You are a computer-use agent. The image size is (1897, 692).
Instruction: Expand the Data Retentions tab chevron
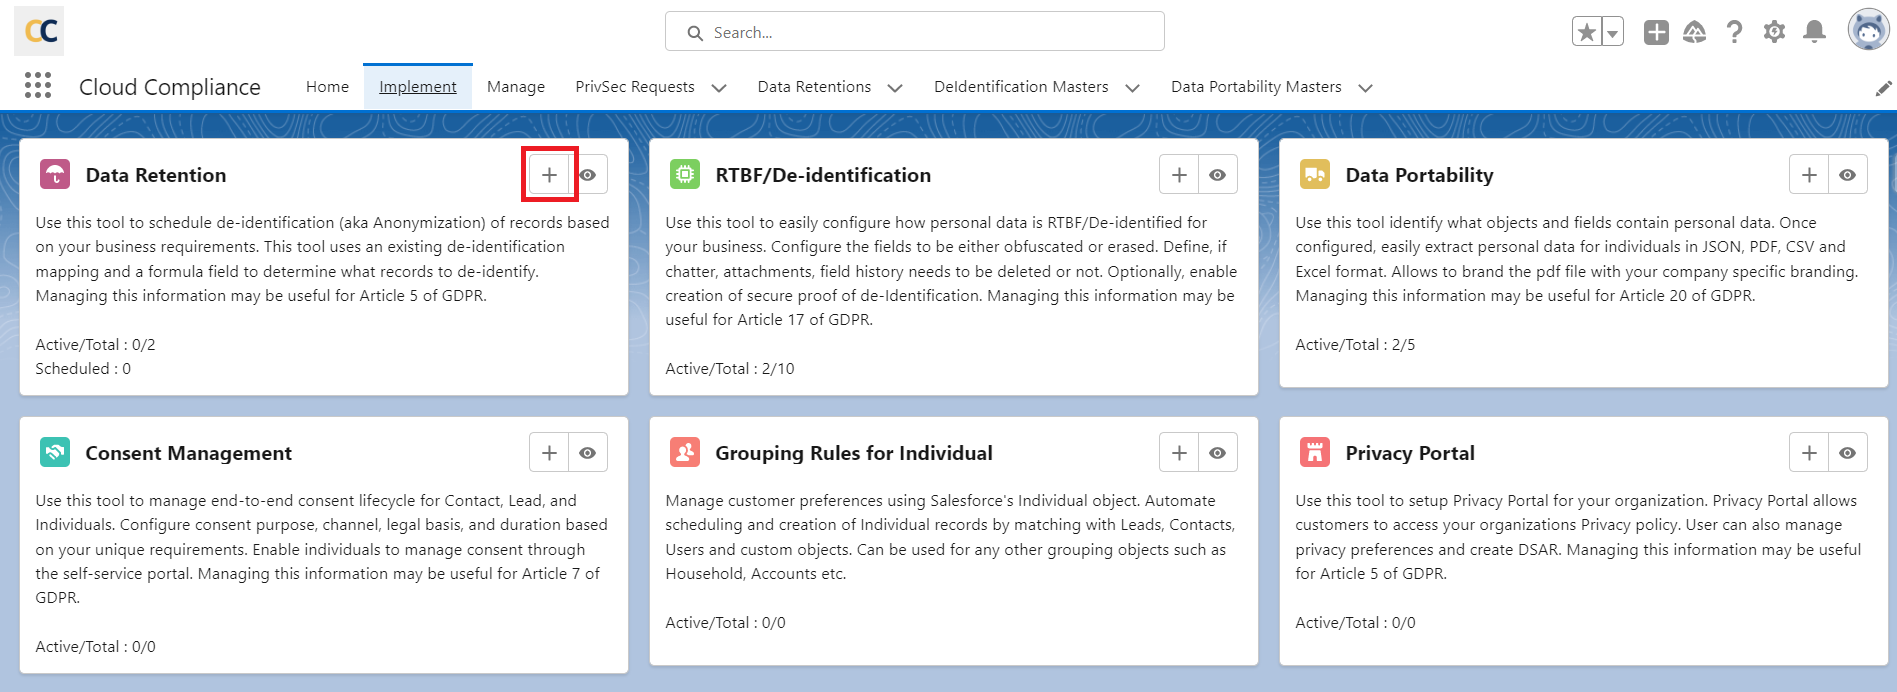(x=895, y=88)
